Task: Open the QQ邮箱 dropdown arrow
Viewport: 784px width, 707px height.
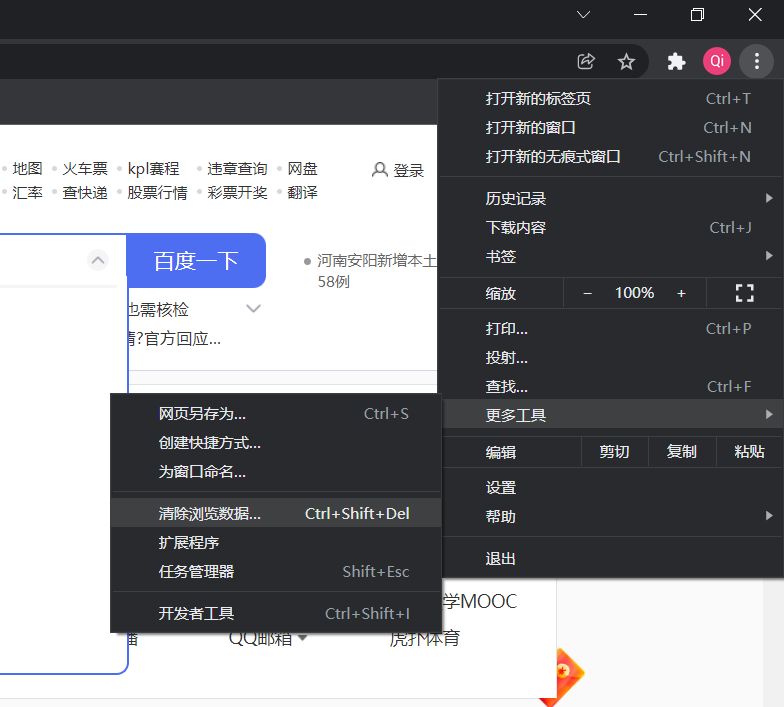Action: 302,638
